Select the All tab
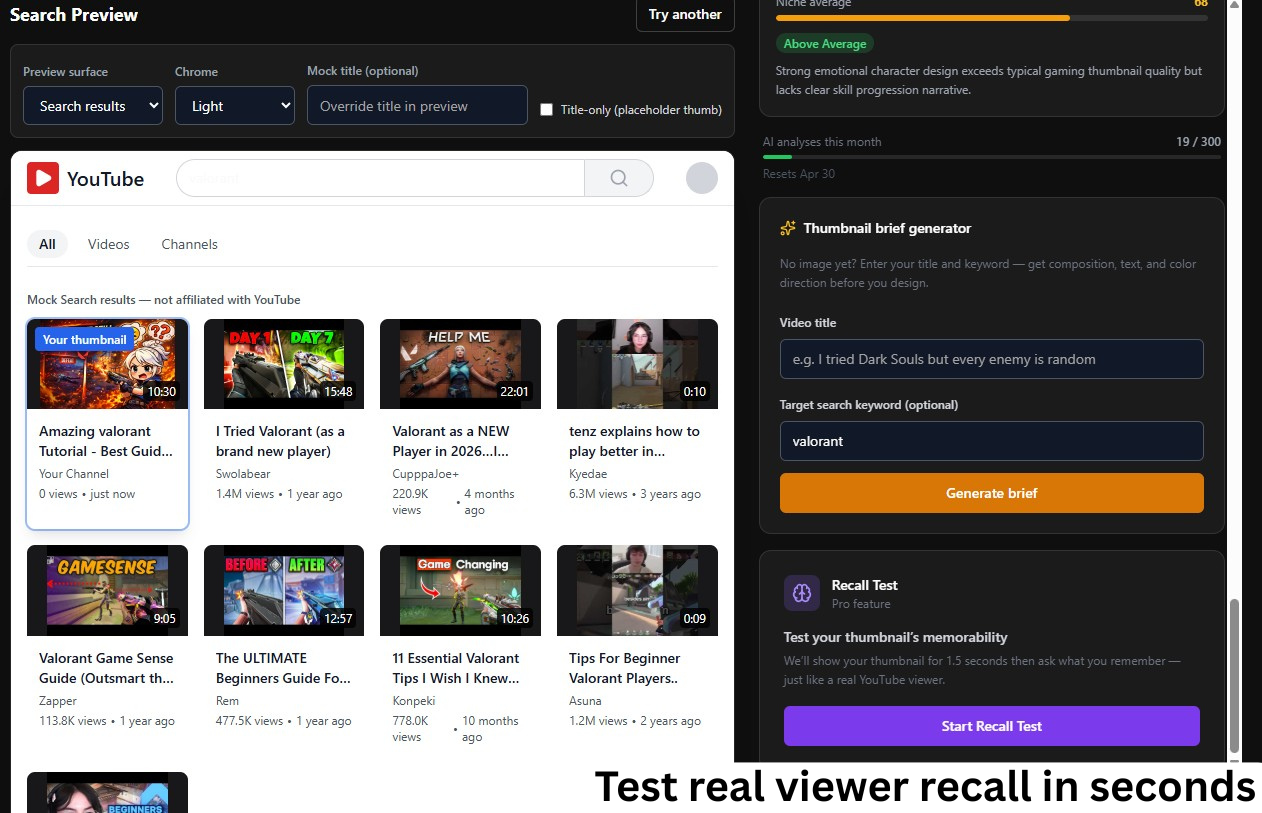Viewport: 1262px width, 813px height. pyautogui.click(x=47, y=244)
